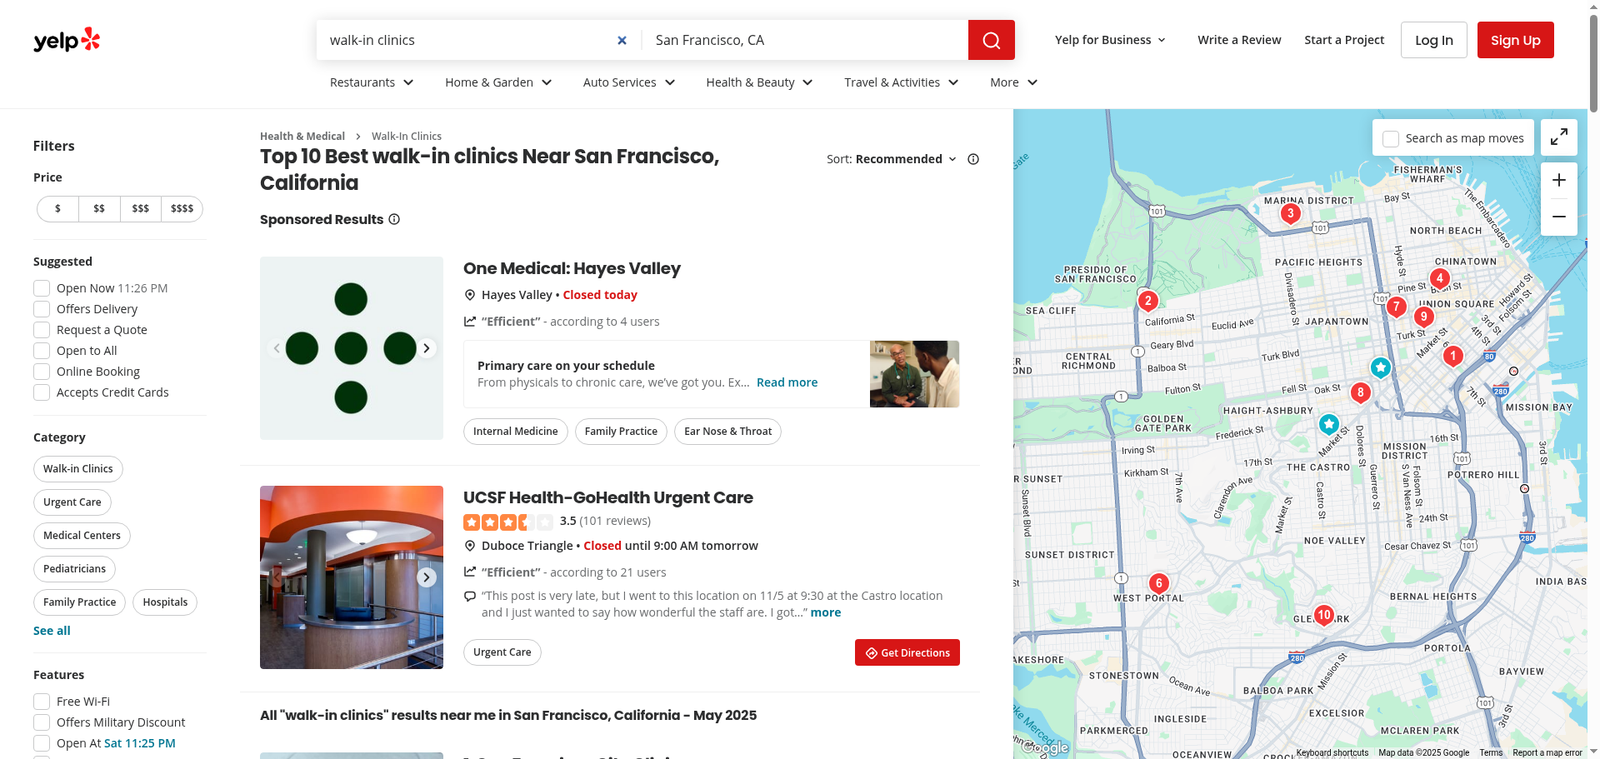1600x759 pixels.
Task: Select map pin number 10
Action: point(1324,615)
